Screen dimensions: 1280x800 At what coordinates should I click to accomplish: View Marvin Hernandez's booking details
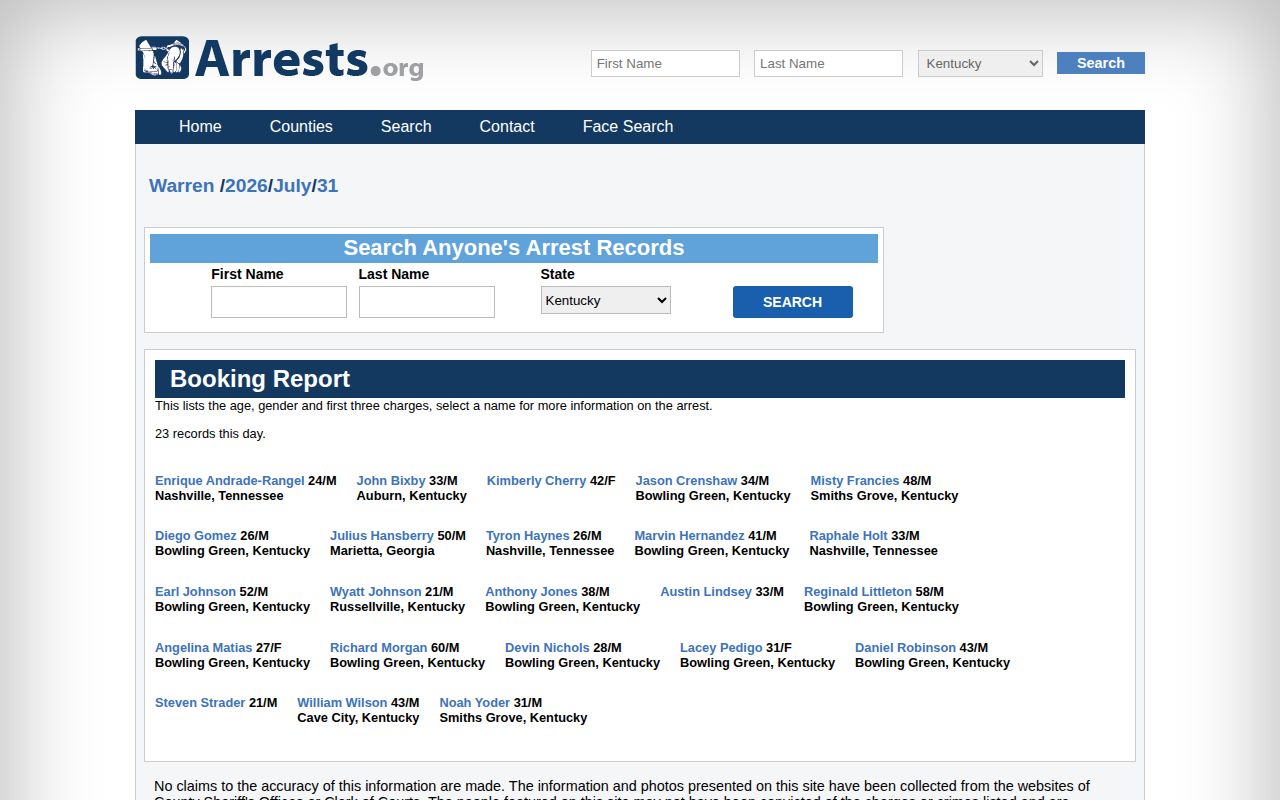coord(690,536)
